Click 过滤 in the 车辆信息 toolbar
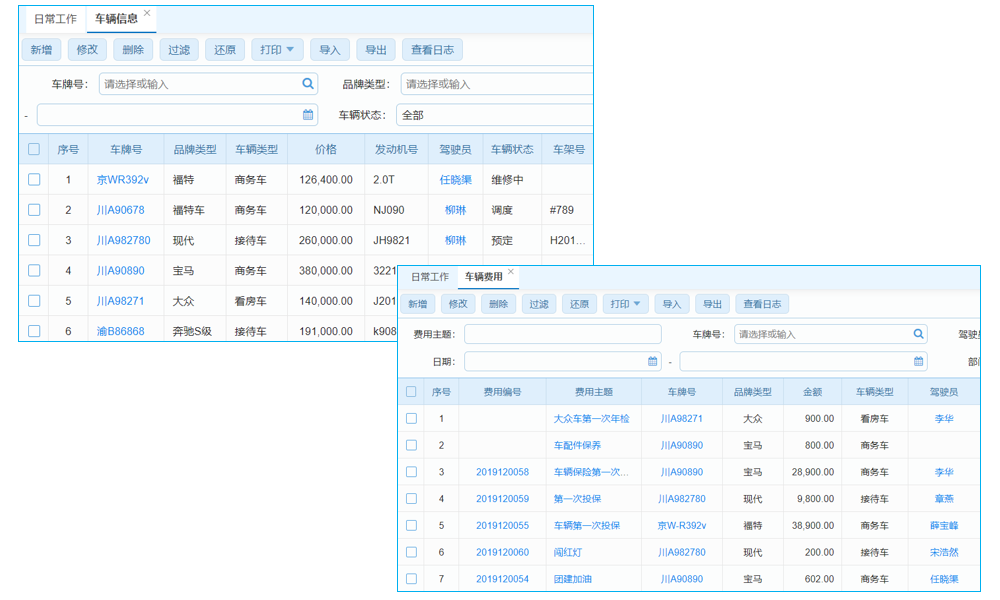 tap(178, 48)
